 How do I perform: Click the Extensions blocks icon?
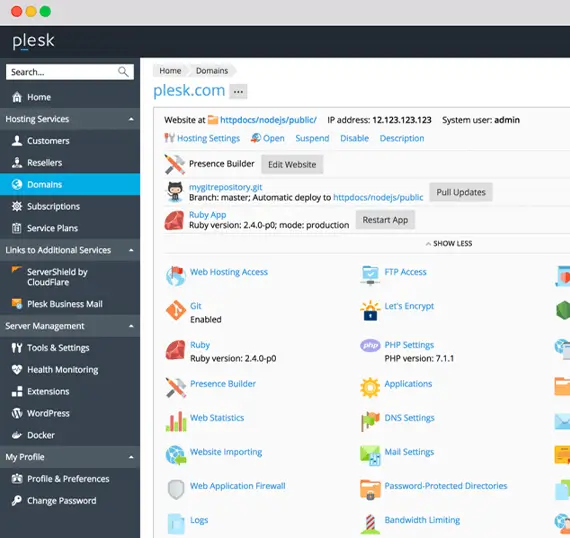coord(17,392)
